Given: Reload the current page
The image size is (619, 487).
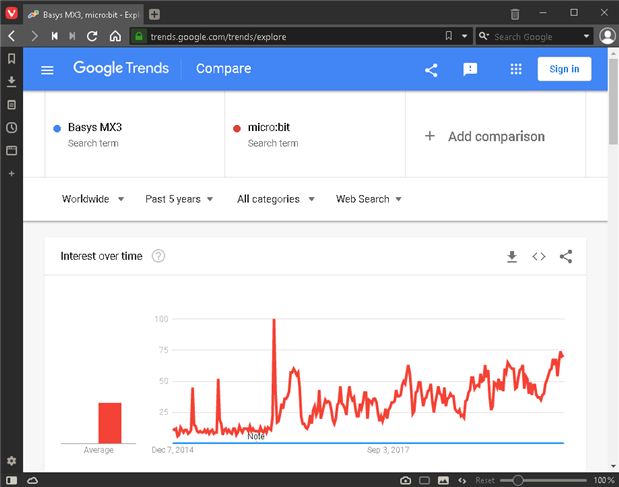Looking at the screenshot, I should (x=93, y=36).
